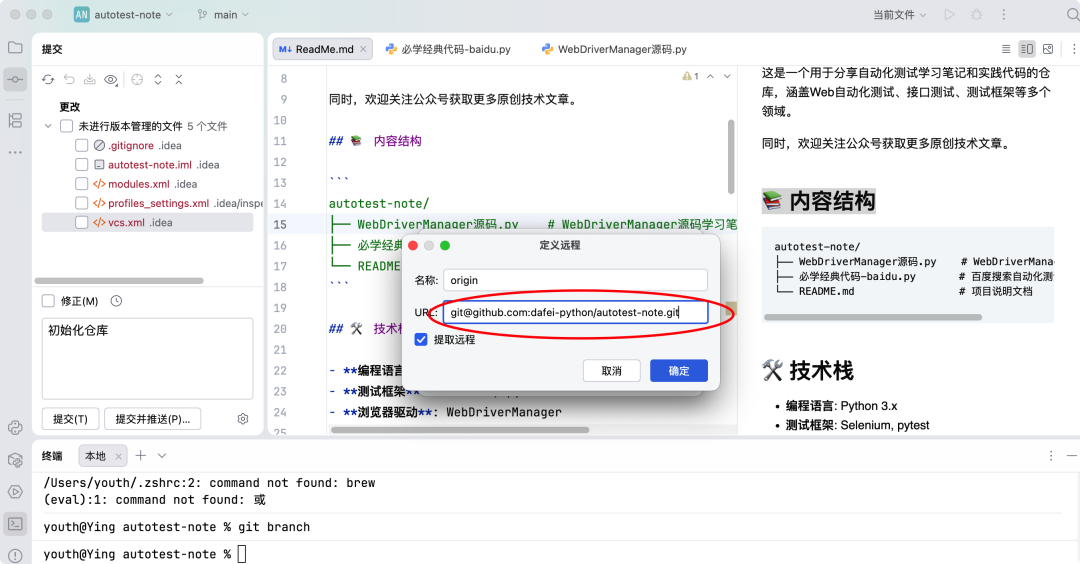This screenshot has height=564, width=1080.
Task: Click the 提交并推送(P) button
Action: pyautogui.click(x=152, y=419)
